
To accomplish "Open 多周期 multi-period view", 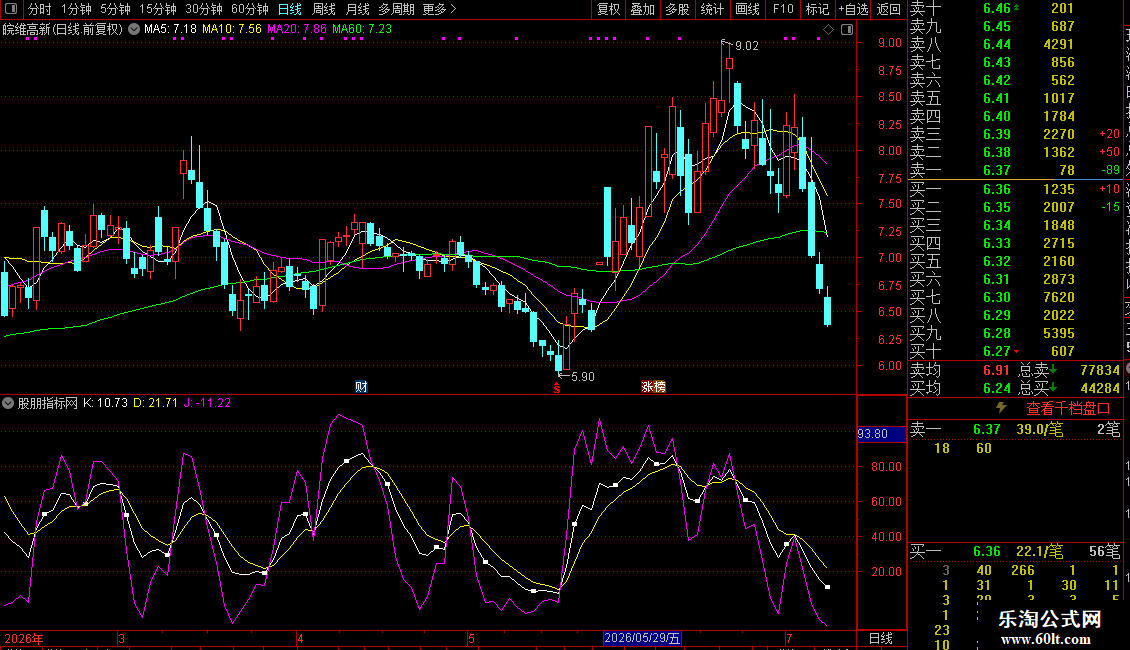I will 396,9.
